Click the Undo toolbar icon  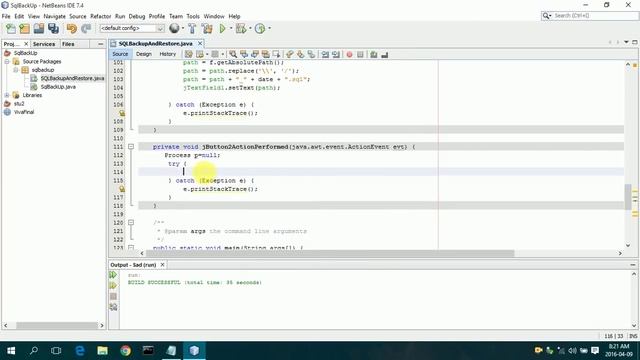pyautogui.click(x=72, y=28)
